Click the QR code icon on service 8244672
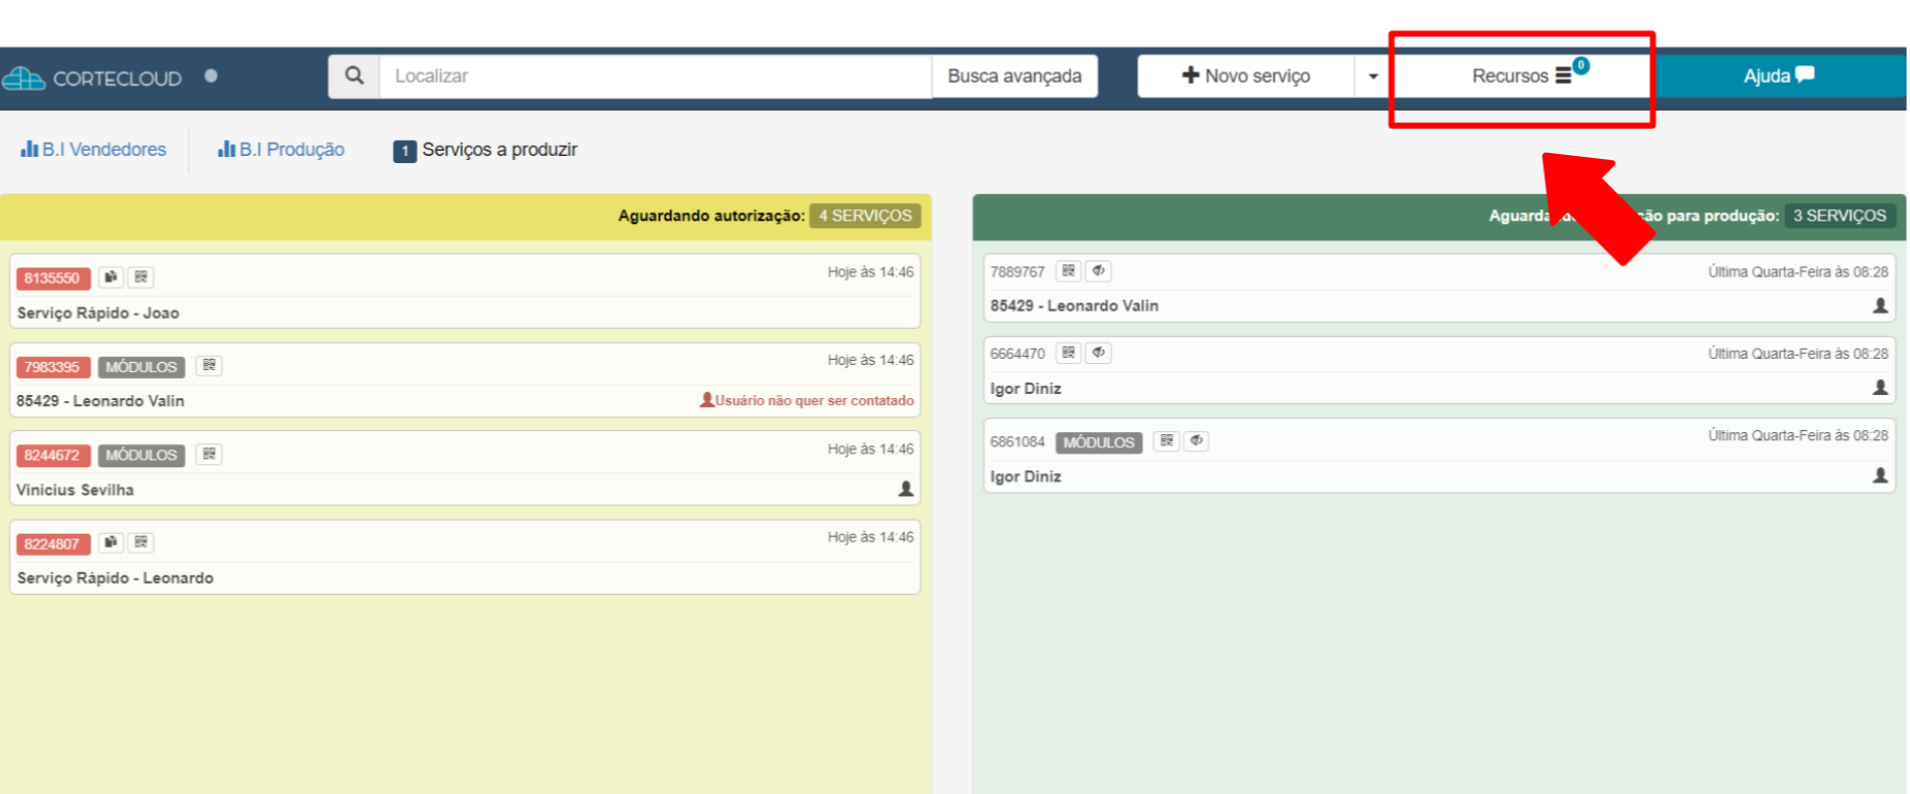1910x794 pixels. coord(209,454)
